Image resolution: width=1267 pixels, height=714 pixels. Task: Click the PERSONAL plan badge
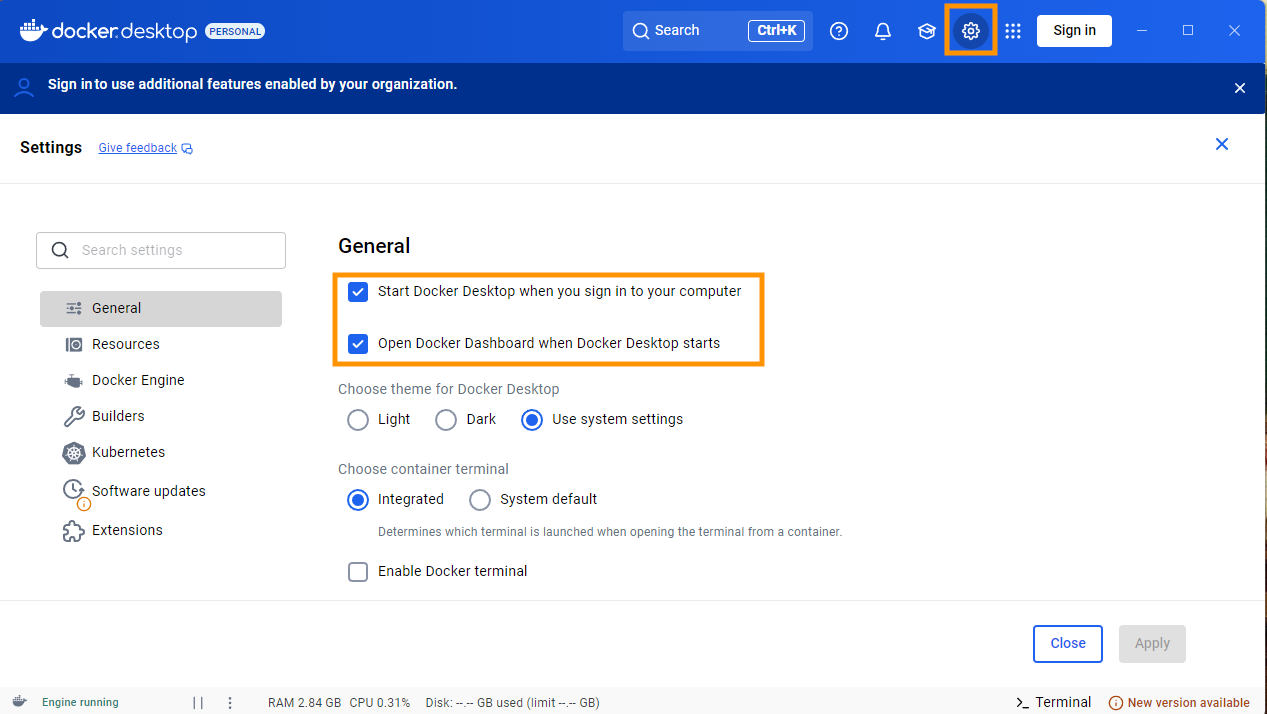coord(235,31)
